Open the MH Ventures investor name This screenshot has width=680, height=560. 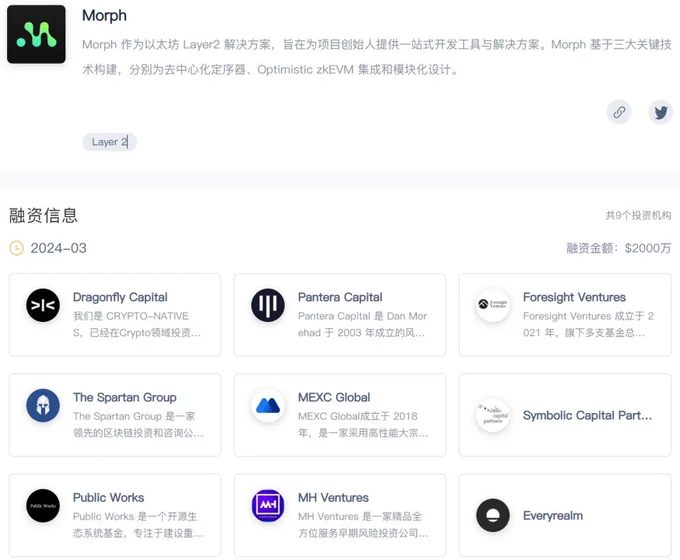point(333,498)
